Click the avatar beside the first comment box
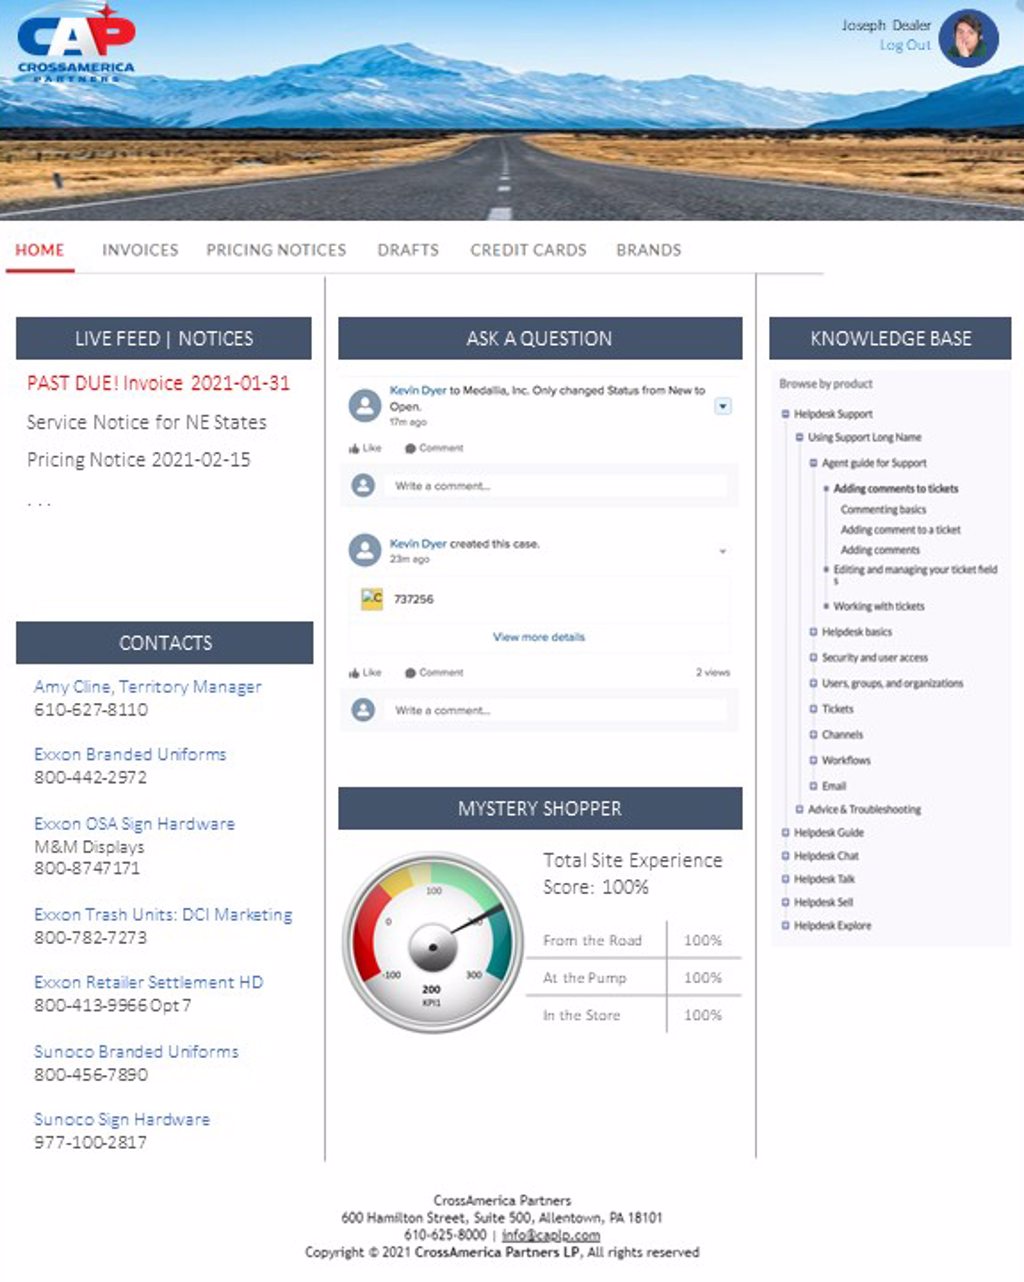Screen dimensions: 1024x1282 coord(363,486)
